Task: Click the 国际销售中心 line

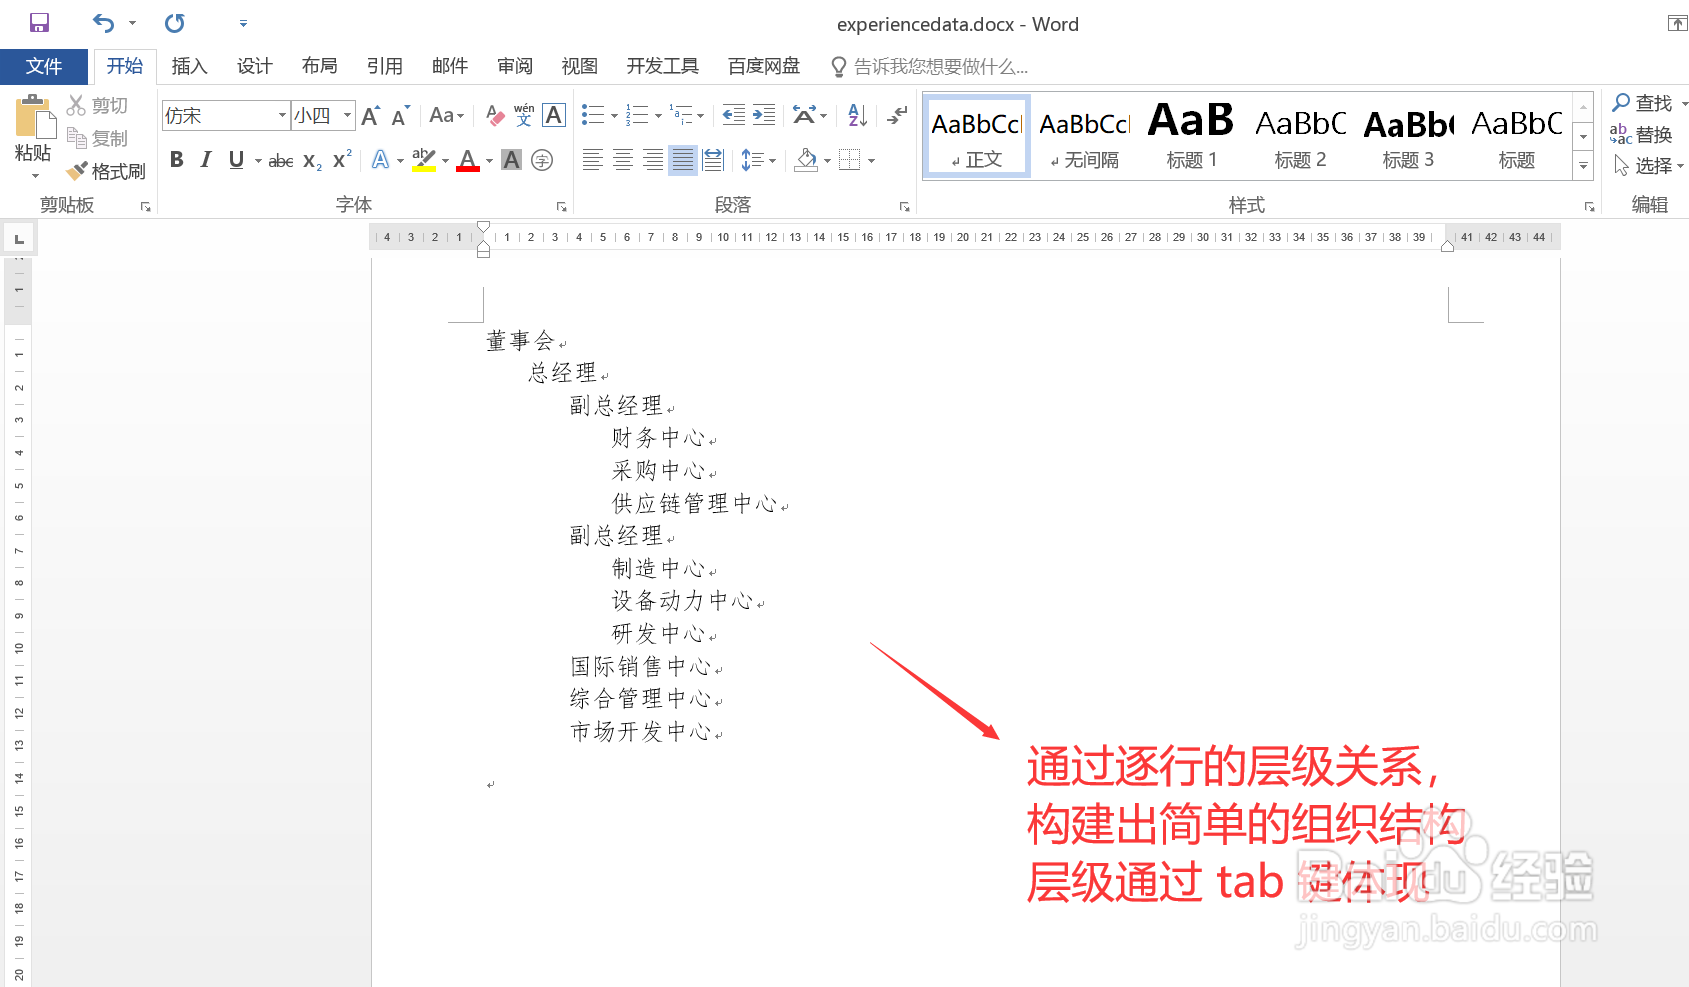Action: coord(640,666)
